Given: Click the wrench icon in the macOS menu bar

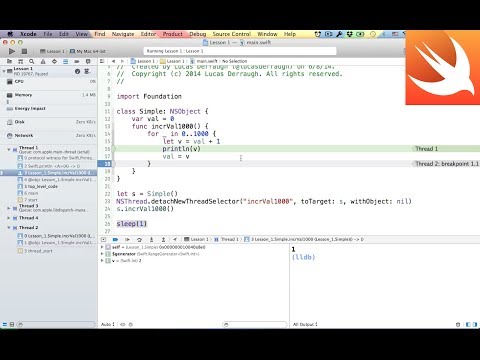Looking at the screenshot, I should click(339, 34).
